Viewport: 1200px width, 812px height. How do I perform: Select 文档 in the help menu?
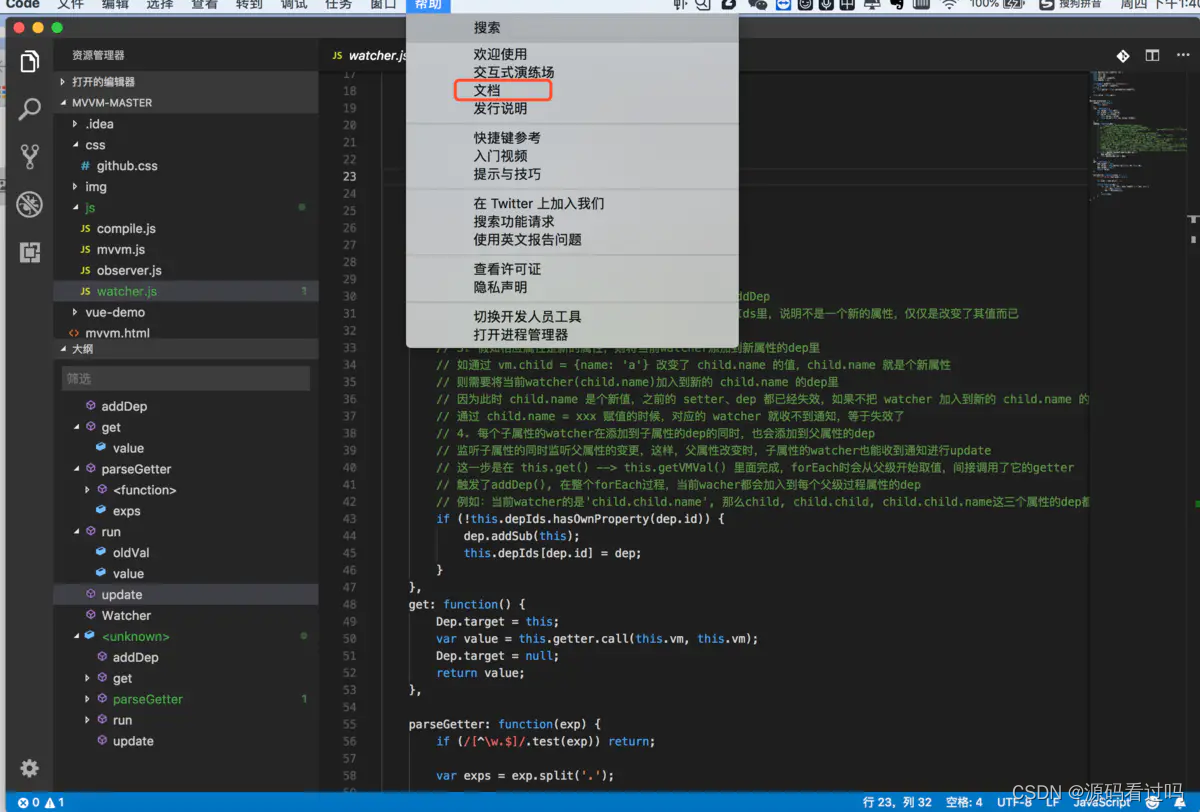click(487, 91)
